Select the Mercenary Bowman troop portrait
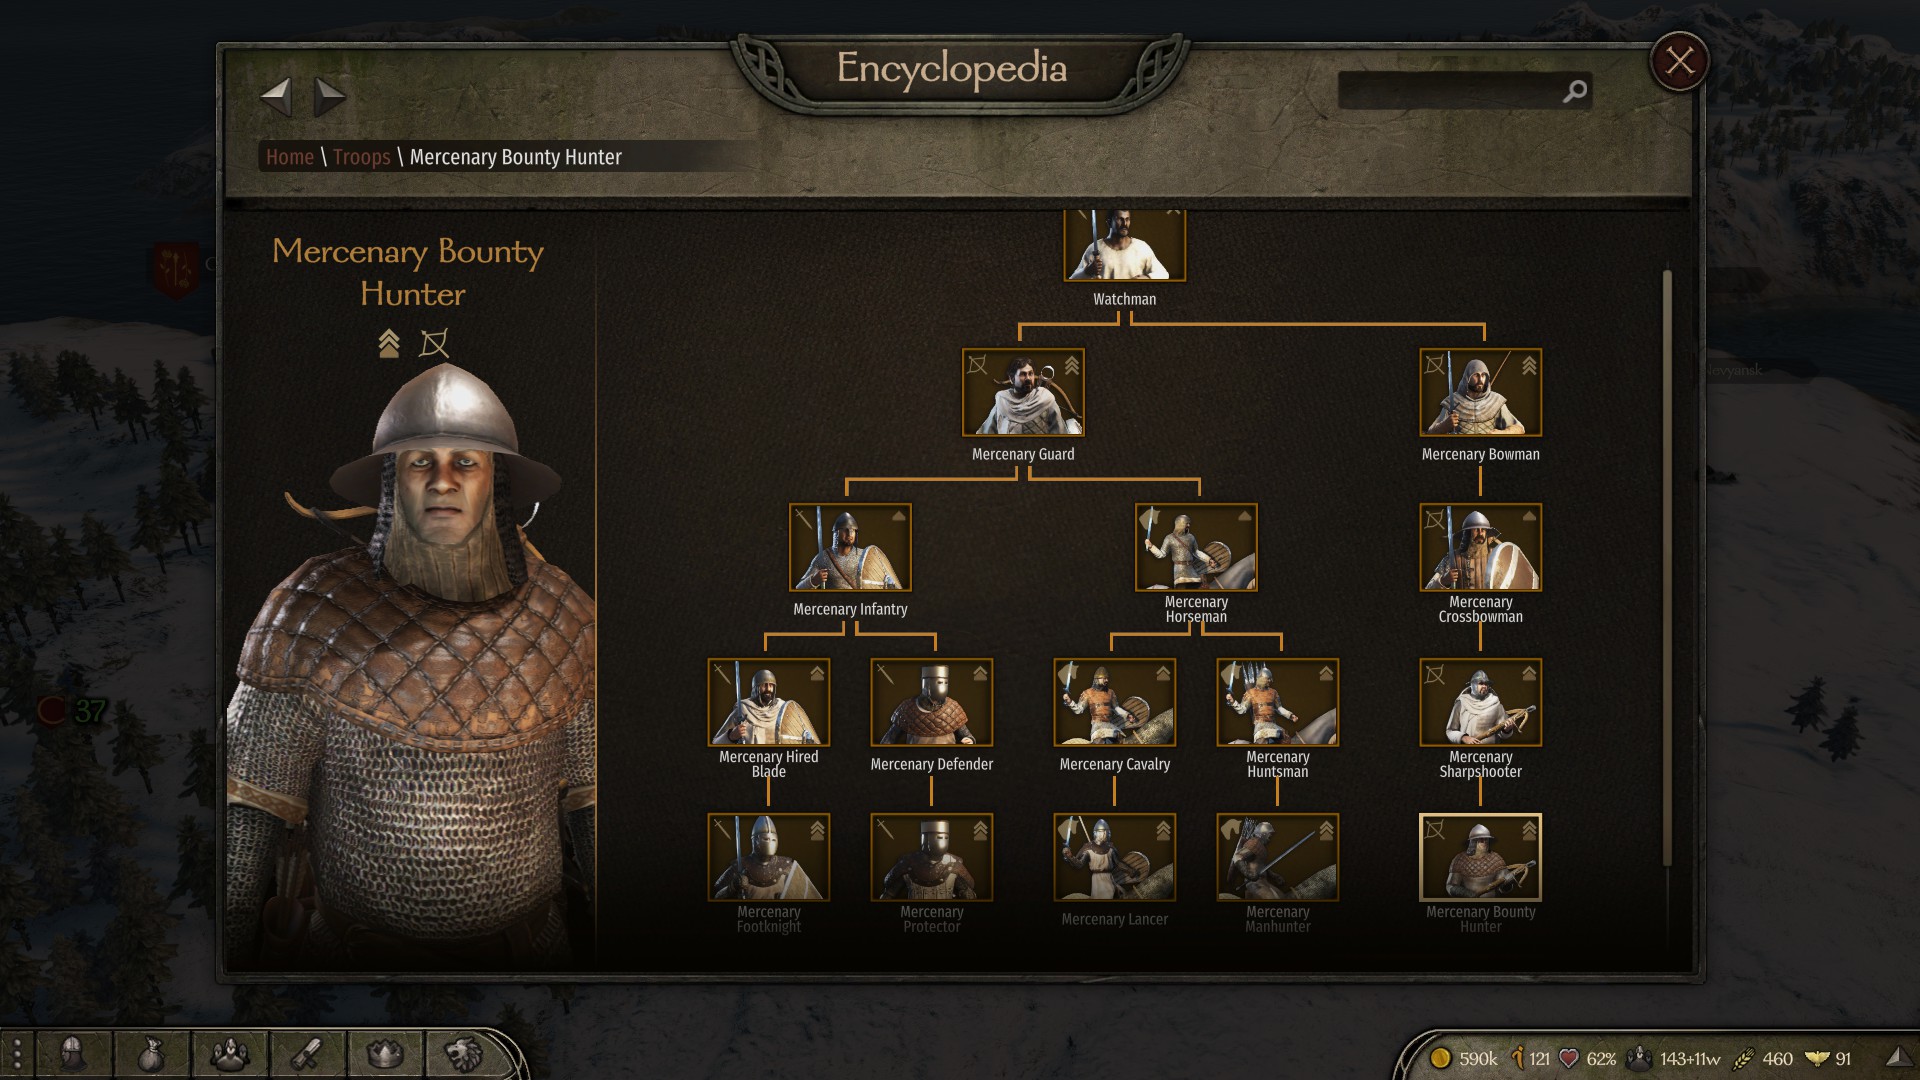 pyautogui.click(x=1481, y=392)
